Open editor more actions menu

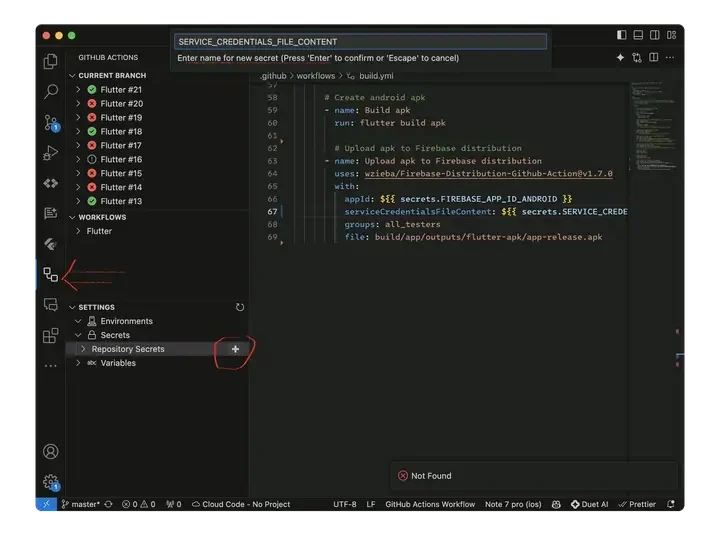pyautogui.click(x=670, y=57)
